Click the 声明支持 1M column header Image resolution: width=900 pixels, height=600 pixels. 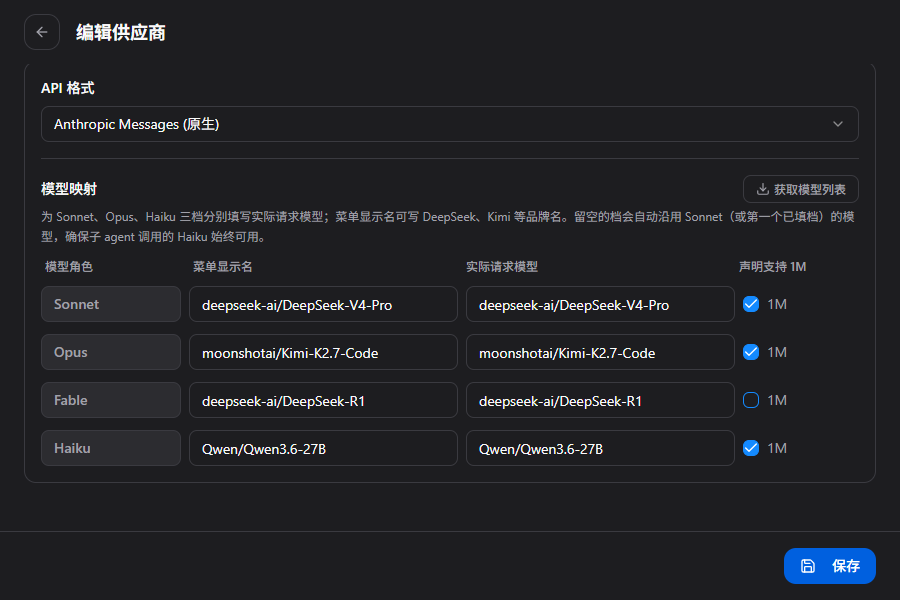772,266
